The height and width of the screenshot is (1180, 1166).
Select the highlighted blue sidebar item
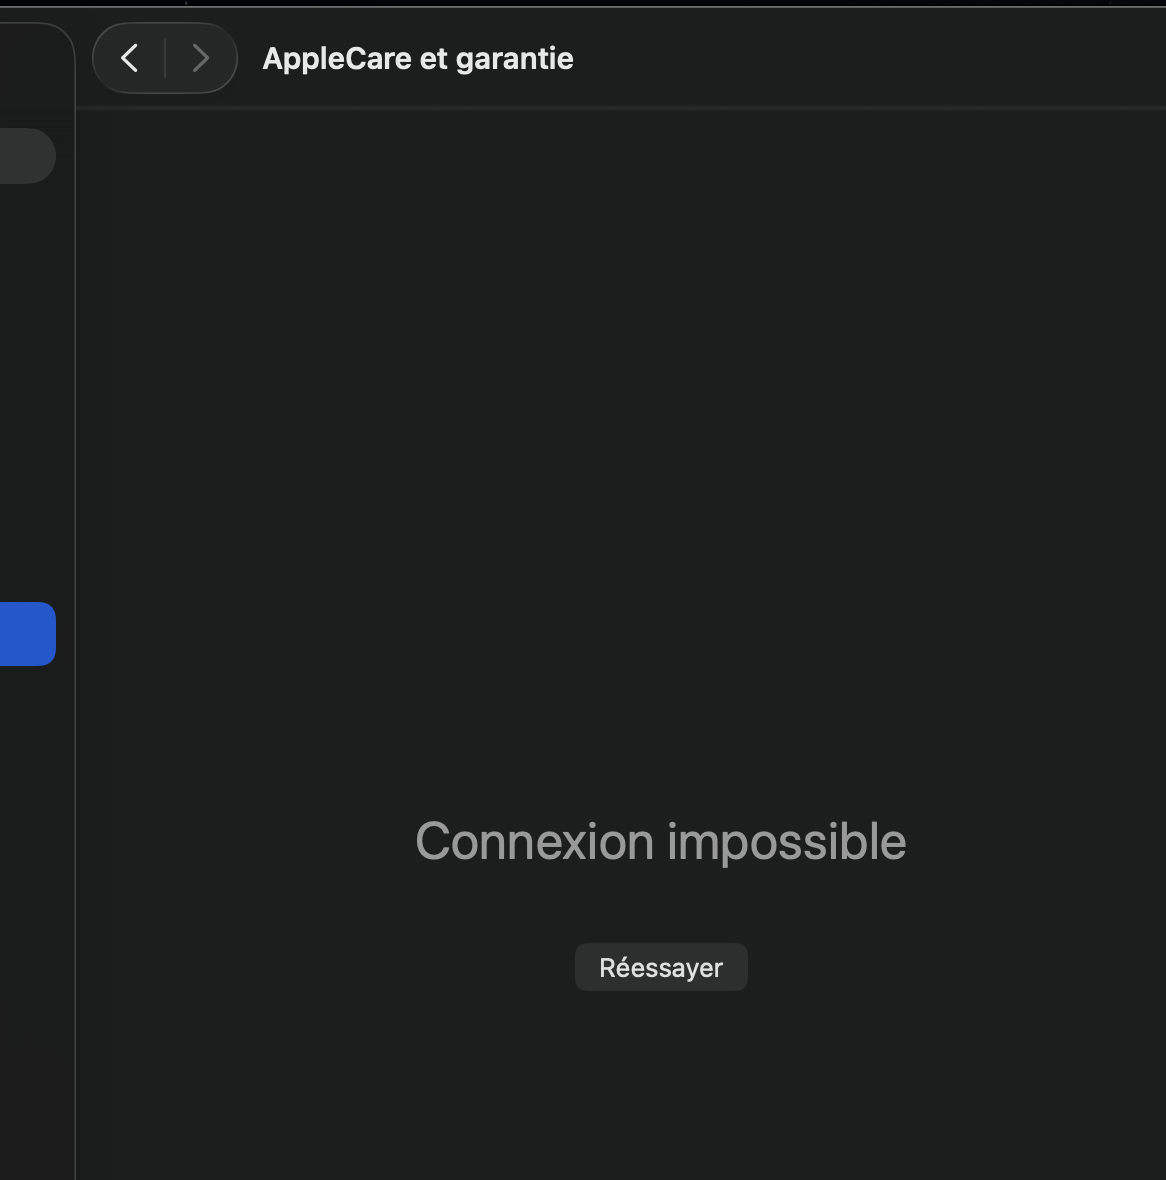click(x=26, y=634)
